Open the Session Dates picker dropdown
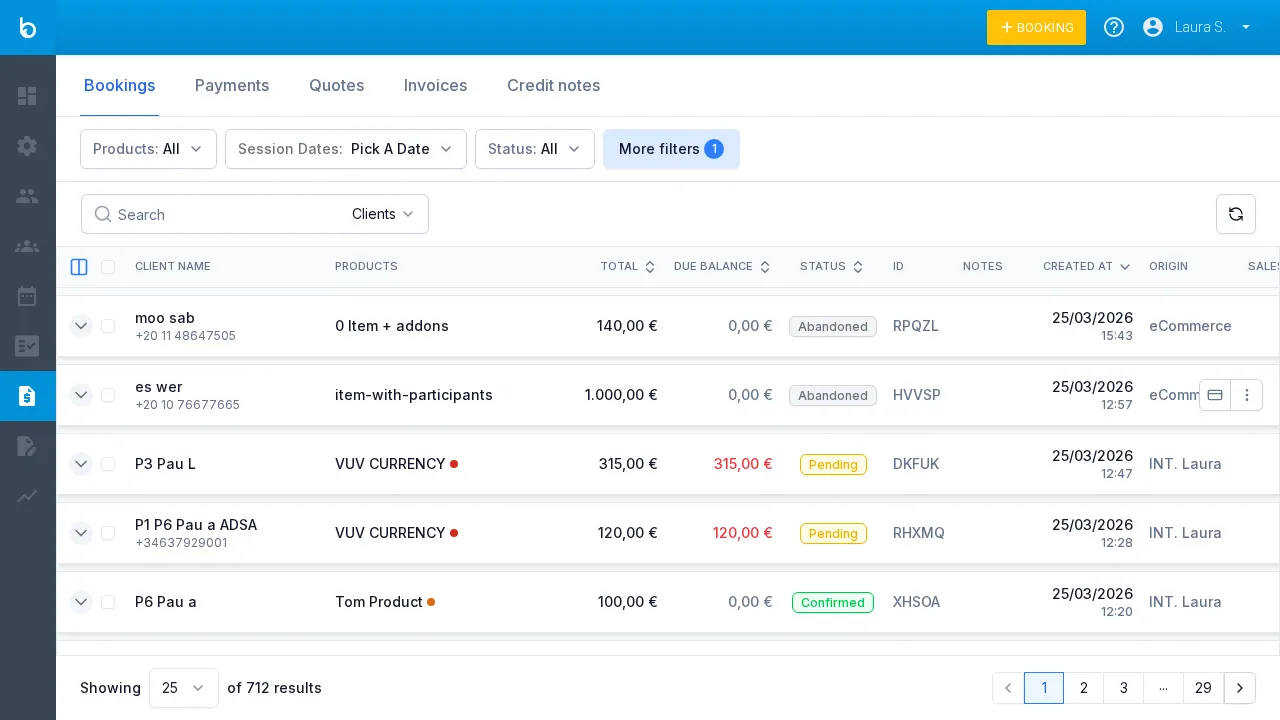1280x720 pixels. click(x=345, y=149)
